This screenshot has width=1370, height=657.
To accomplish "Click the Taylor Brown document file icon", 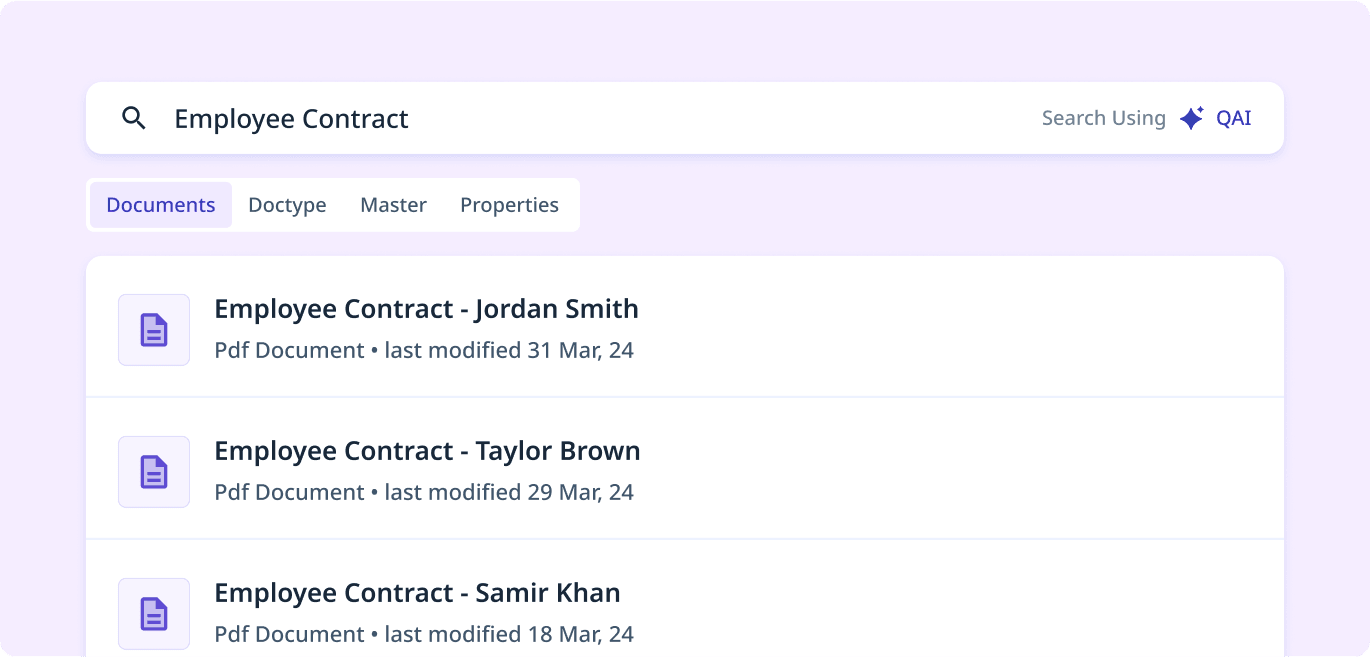I will (154, 472).
